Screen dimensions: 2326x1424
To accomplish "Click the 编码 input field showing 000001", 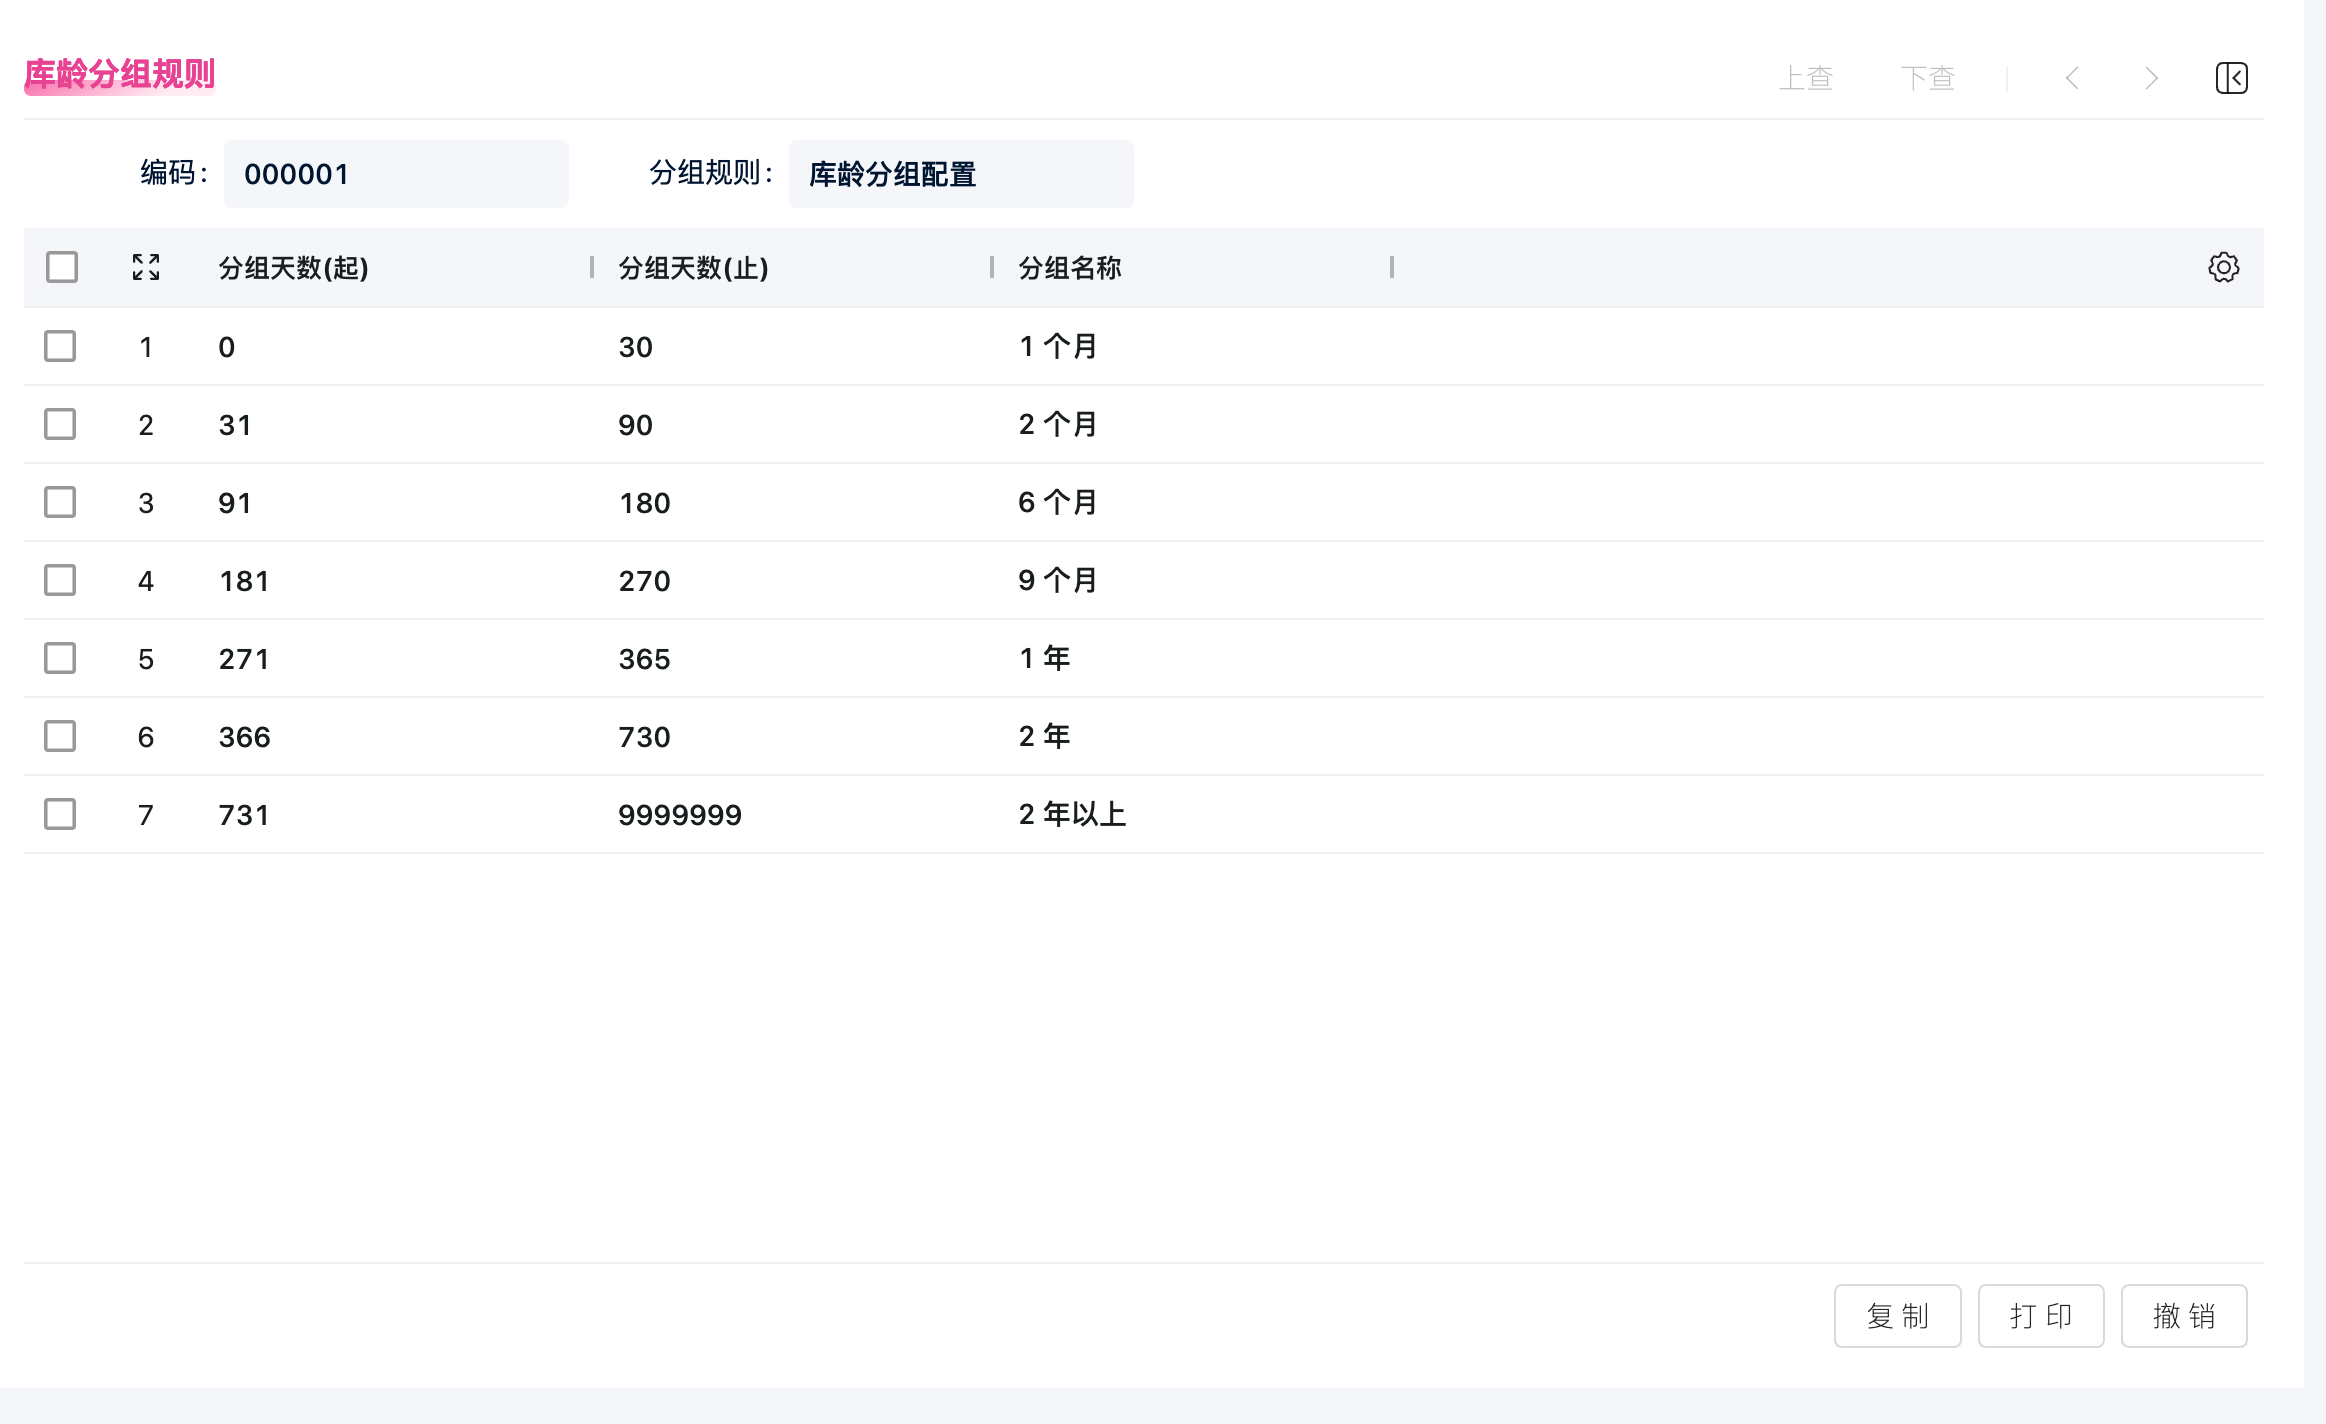I will click(396, 174).
